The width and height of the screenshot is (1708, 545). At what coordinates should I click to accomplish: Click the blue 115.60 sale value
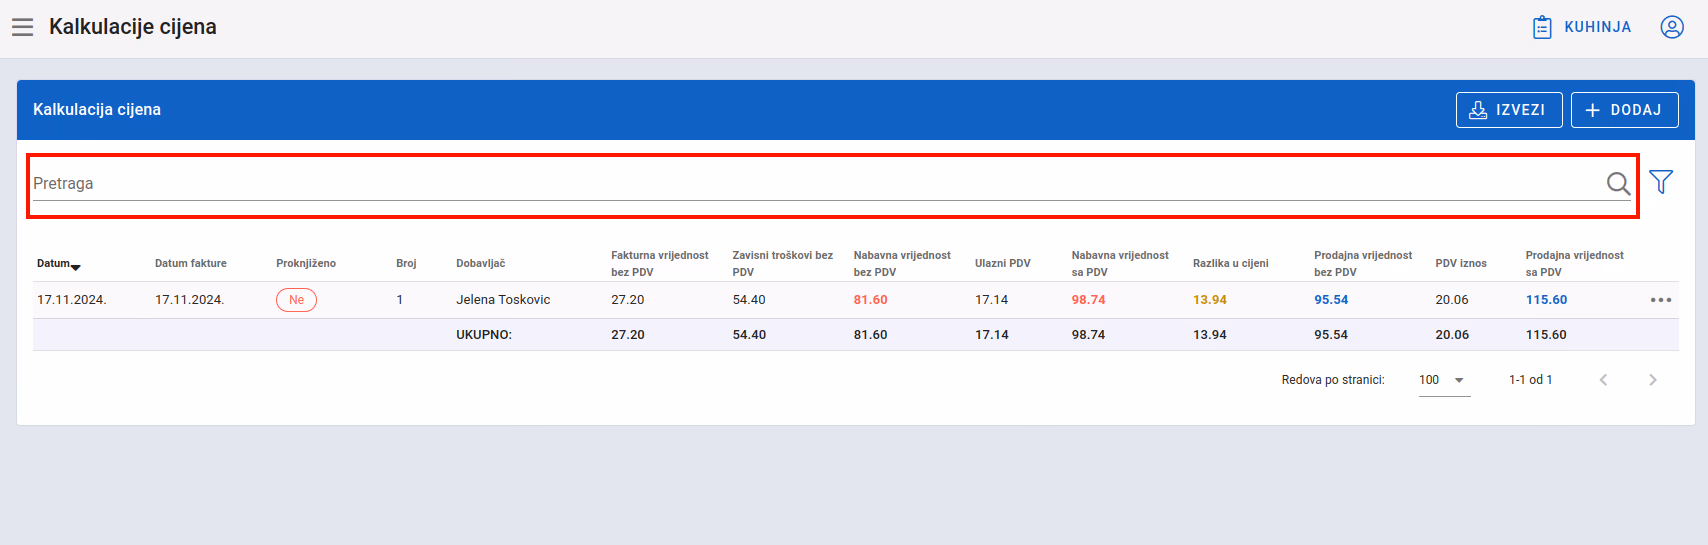tap(1546, 300)
